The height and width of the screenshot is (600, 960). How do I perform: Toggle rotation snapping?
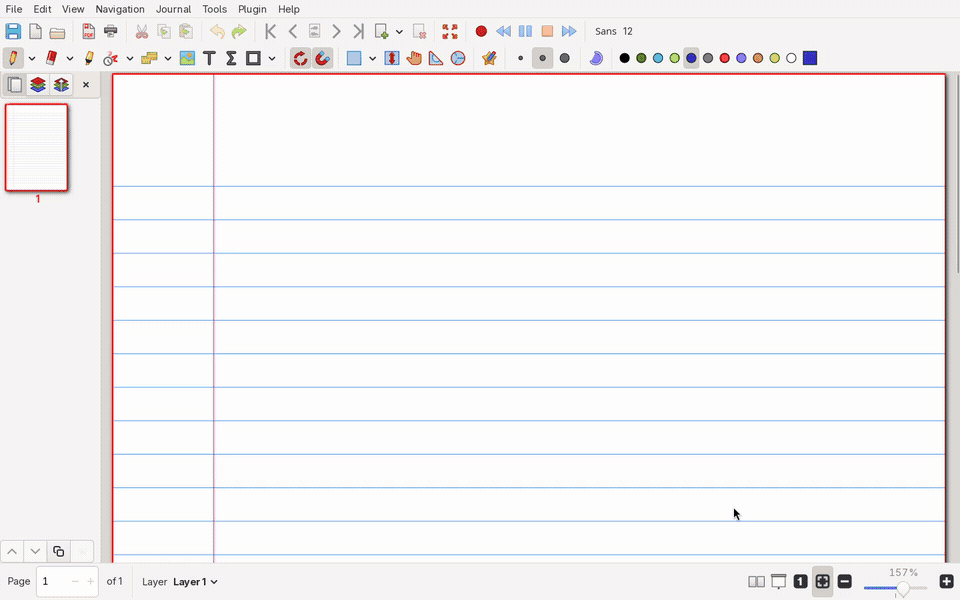[x=300, y=58]
